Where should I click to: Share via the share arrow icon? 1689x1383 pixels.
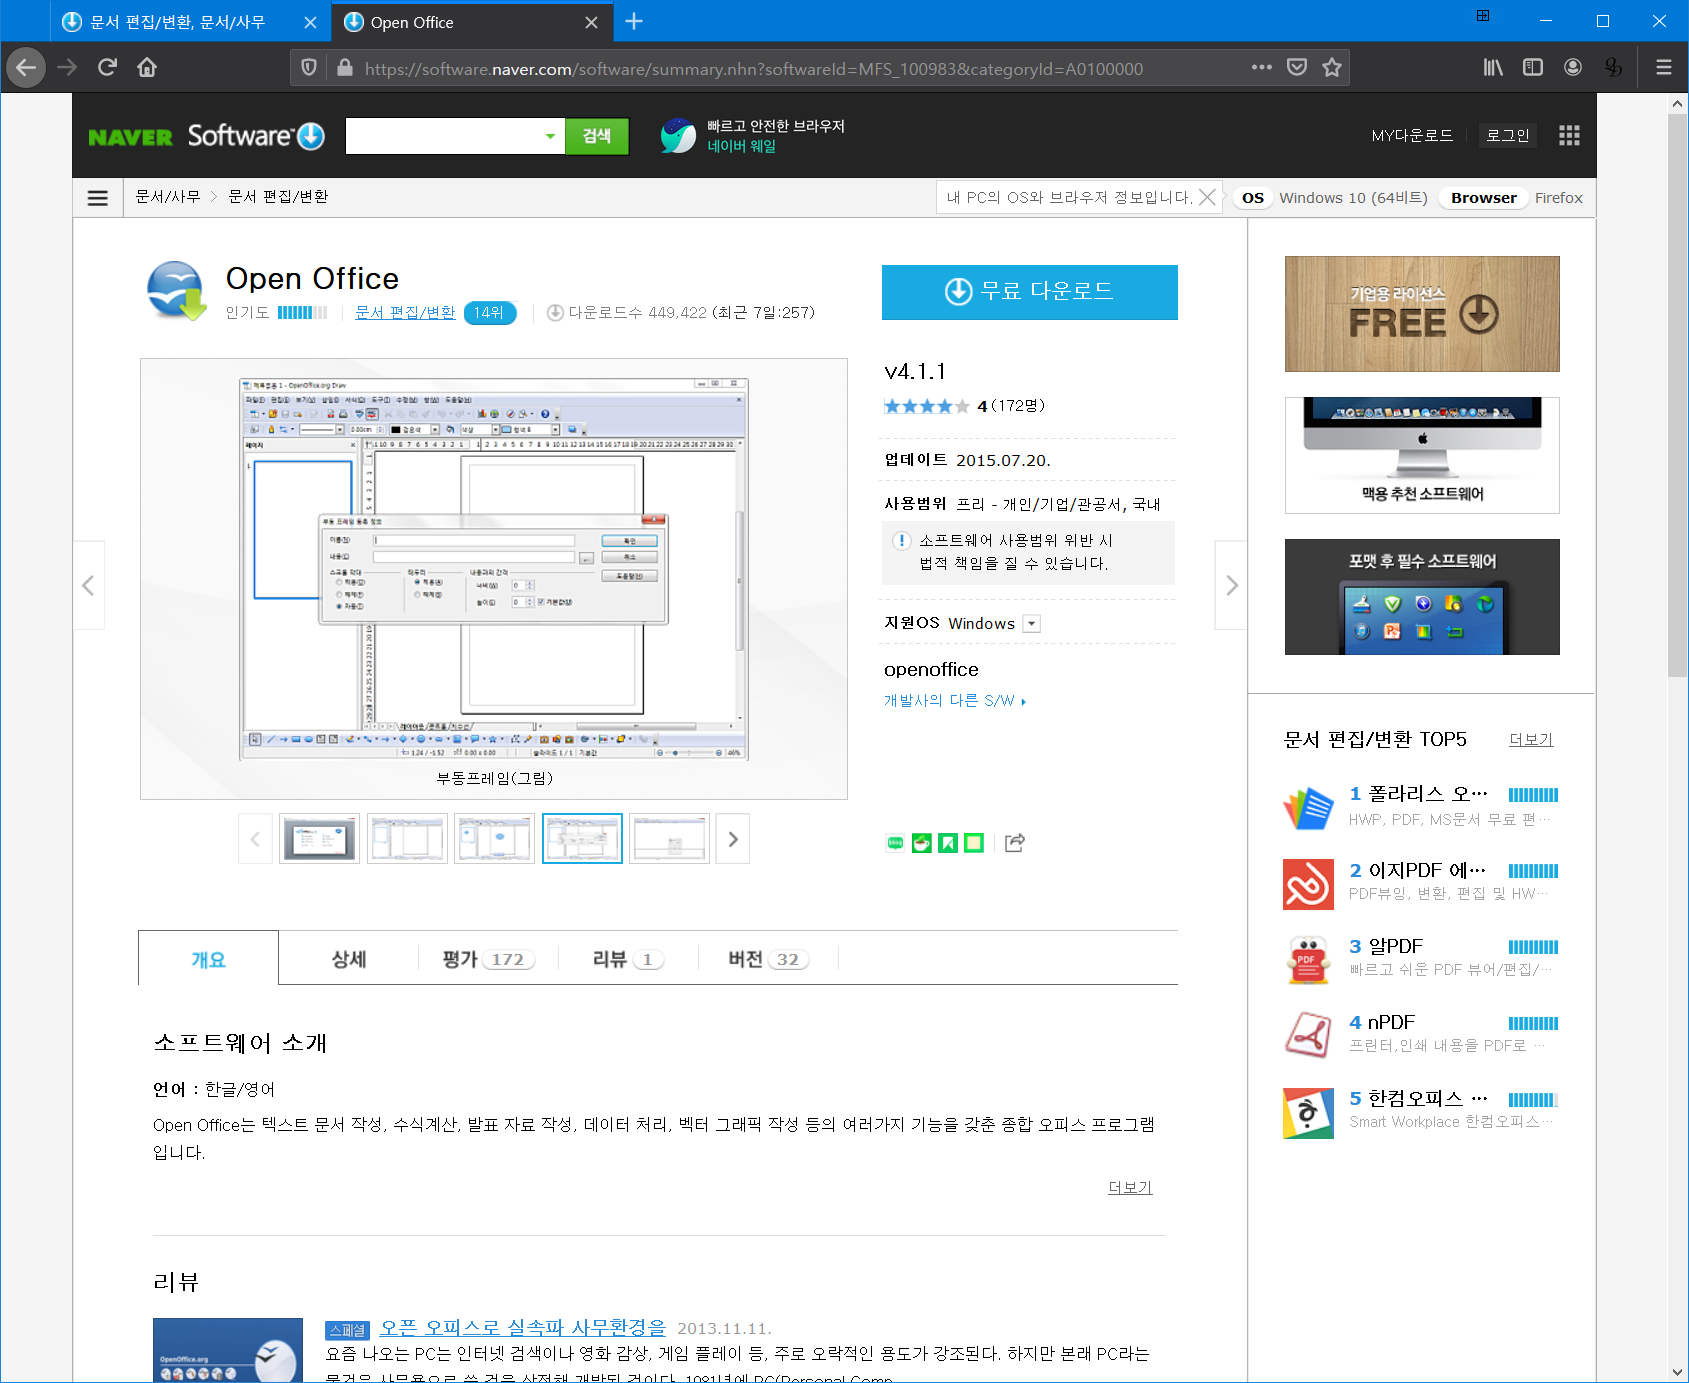pyautogui.click(x=1014, y=843)
